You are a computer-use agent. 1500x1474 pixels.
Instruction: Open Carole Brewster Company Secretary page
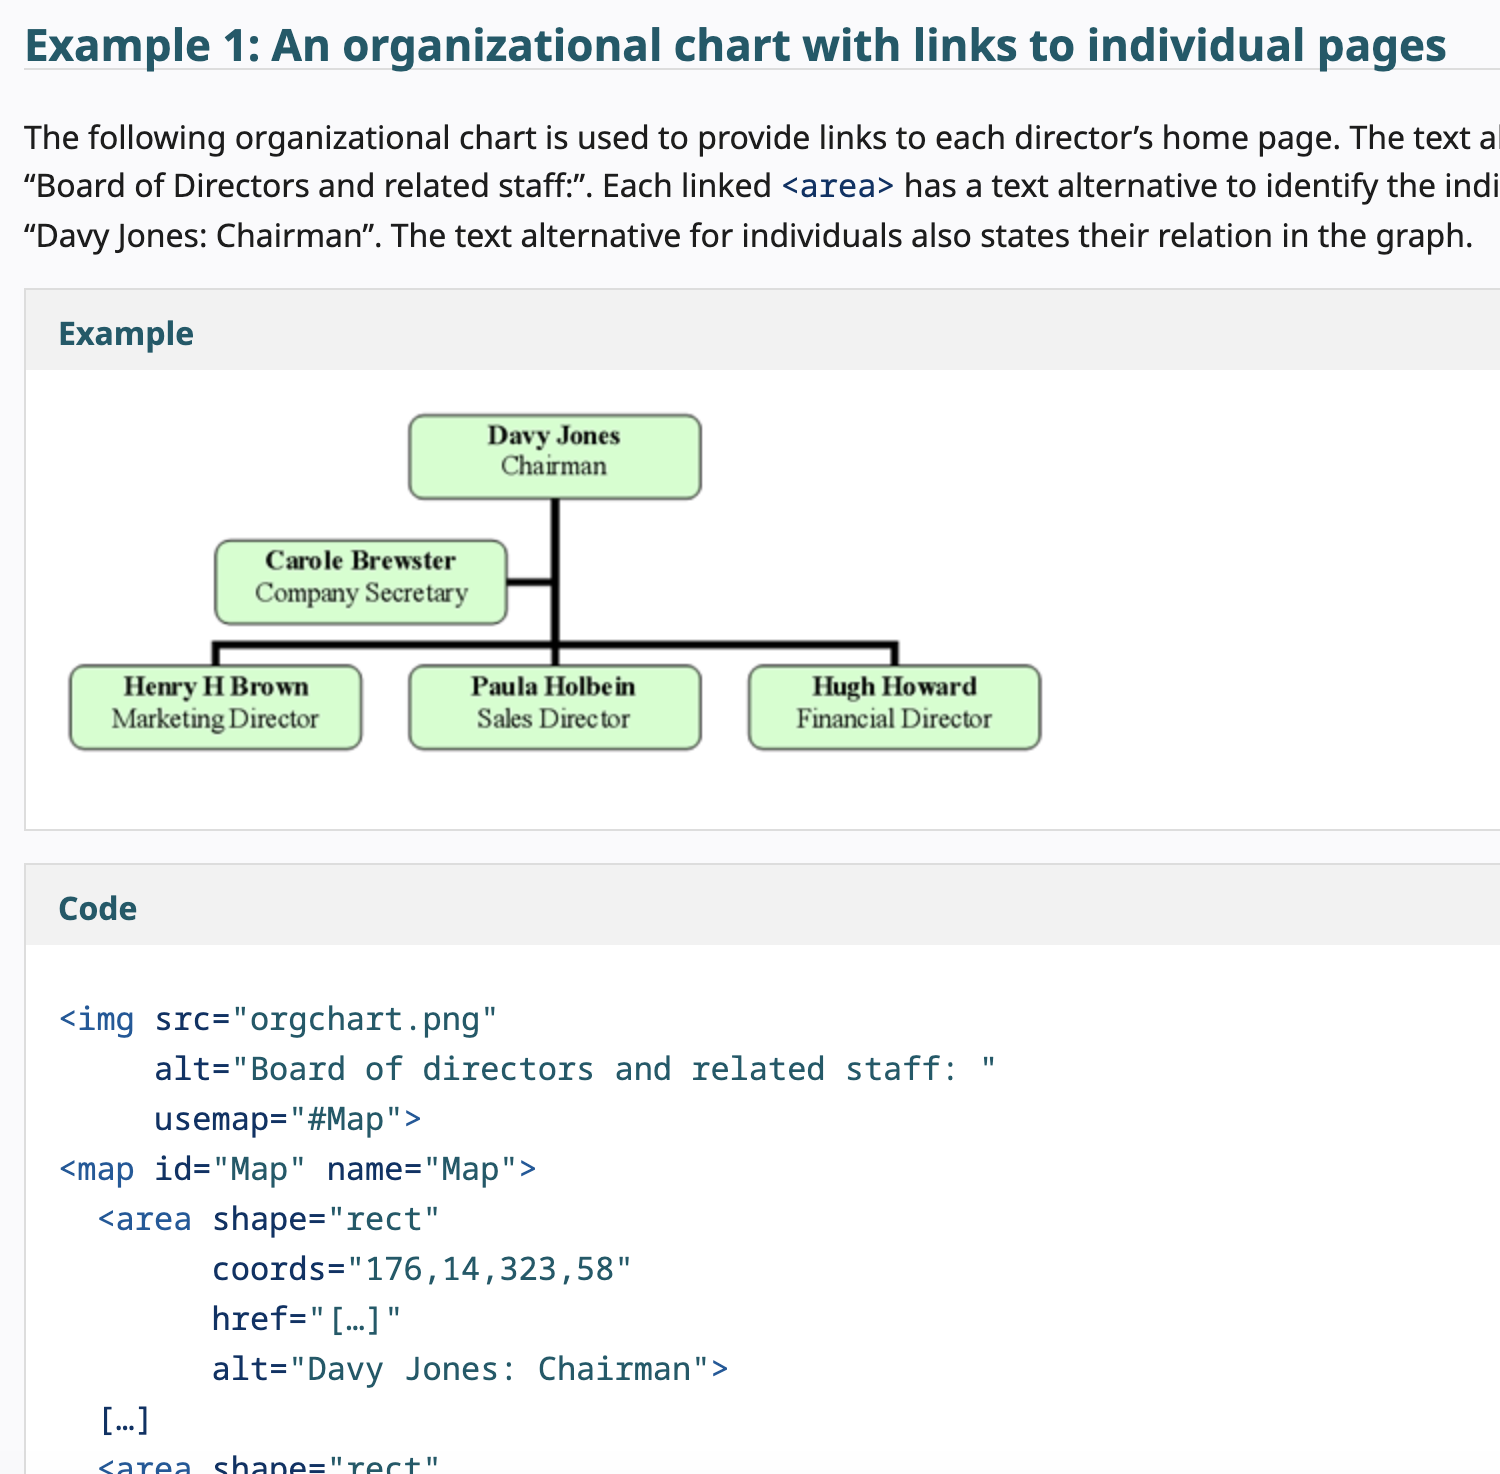coord(360,582)
